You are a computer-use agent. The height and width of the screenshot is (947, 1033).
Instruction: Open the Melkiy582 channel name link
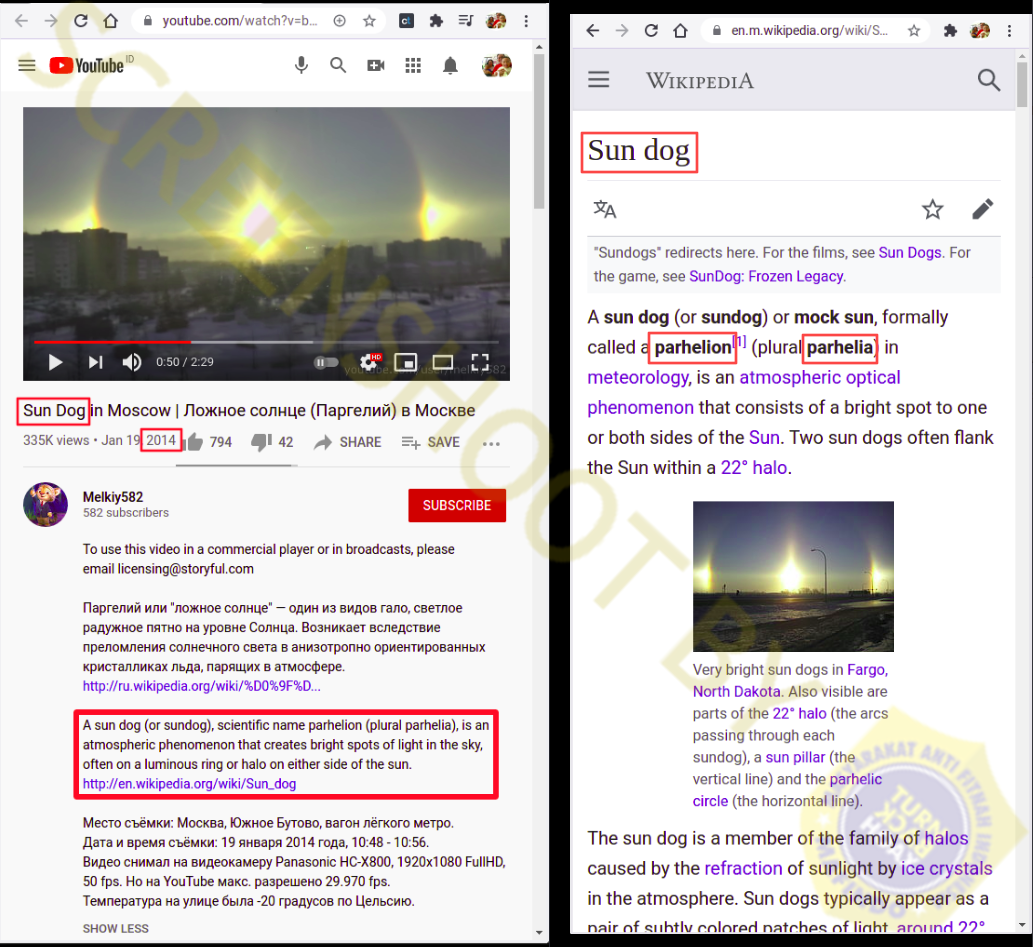pos(113,497)
